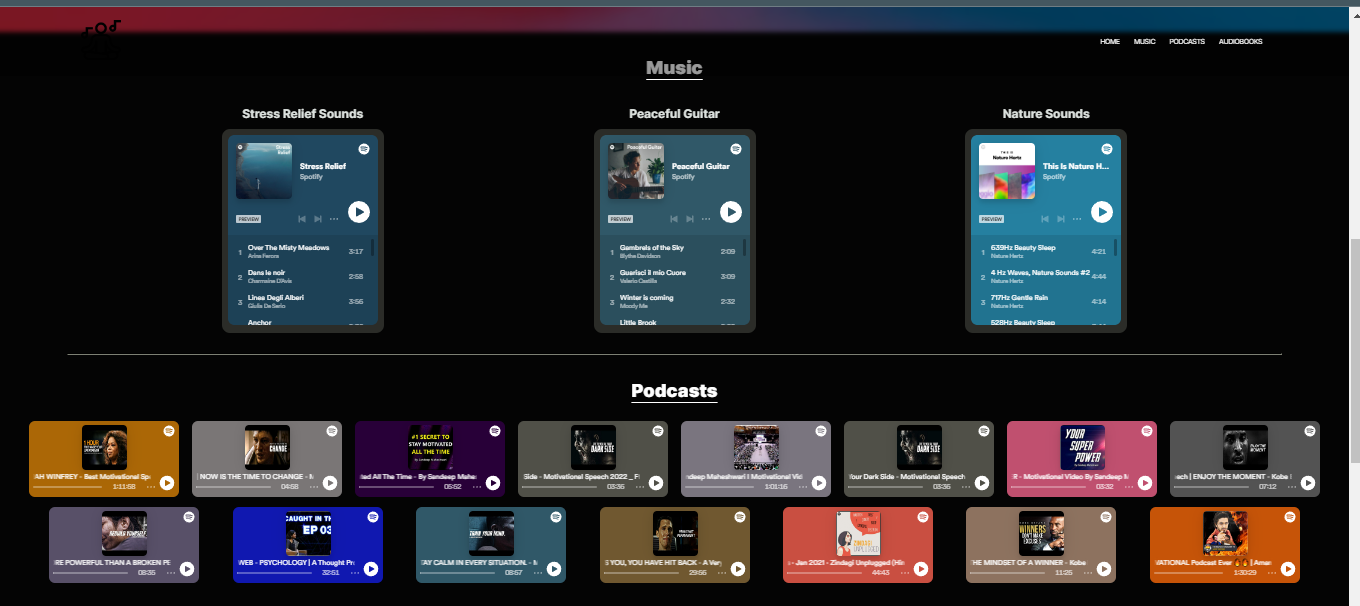Play the Peaceful Guitar playlist
Viewport: 1360px width, 606px height.
(x=731, y=212)
